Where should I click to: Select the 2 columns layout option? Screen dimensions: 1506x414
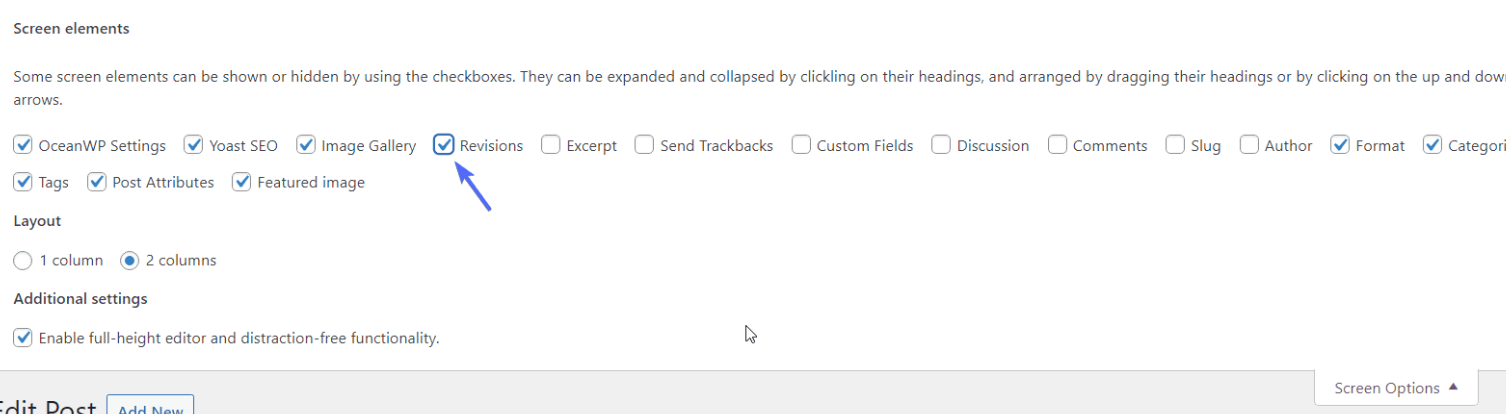click(129, 260)
